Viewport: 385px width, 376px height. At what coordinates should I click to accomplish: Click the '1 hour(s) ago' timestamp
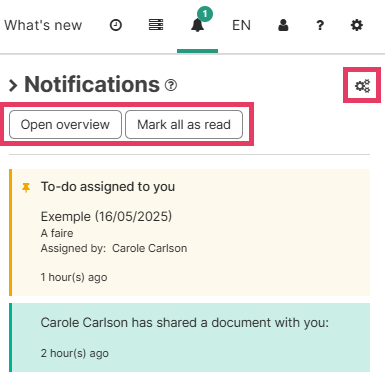click(x=74, y=277)
